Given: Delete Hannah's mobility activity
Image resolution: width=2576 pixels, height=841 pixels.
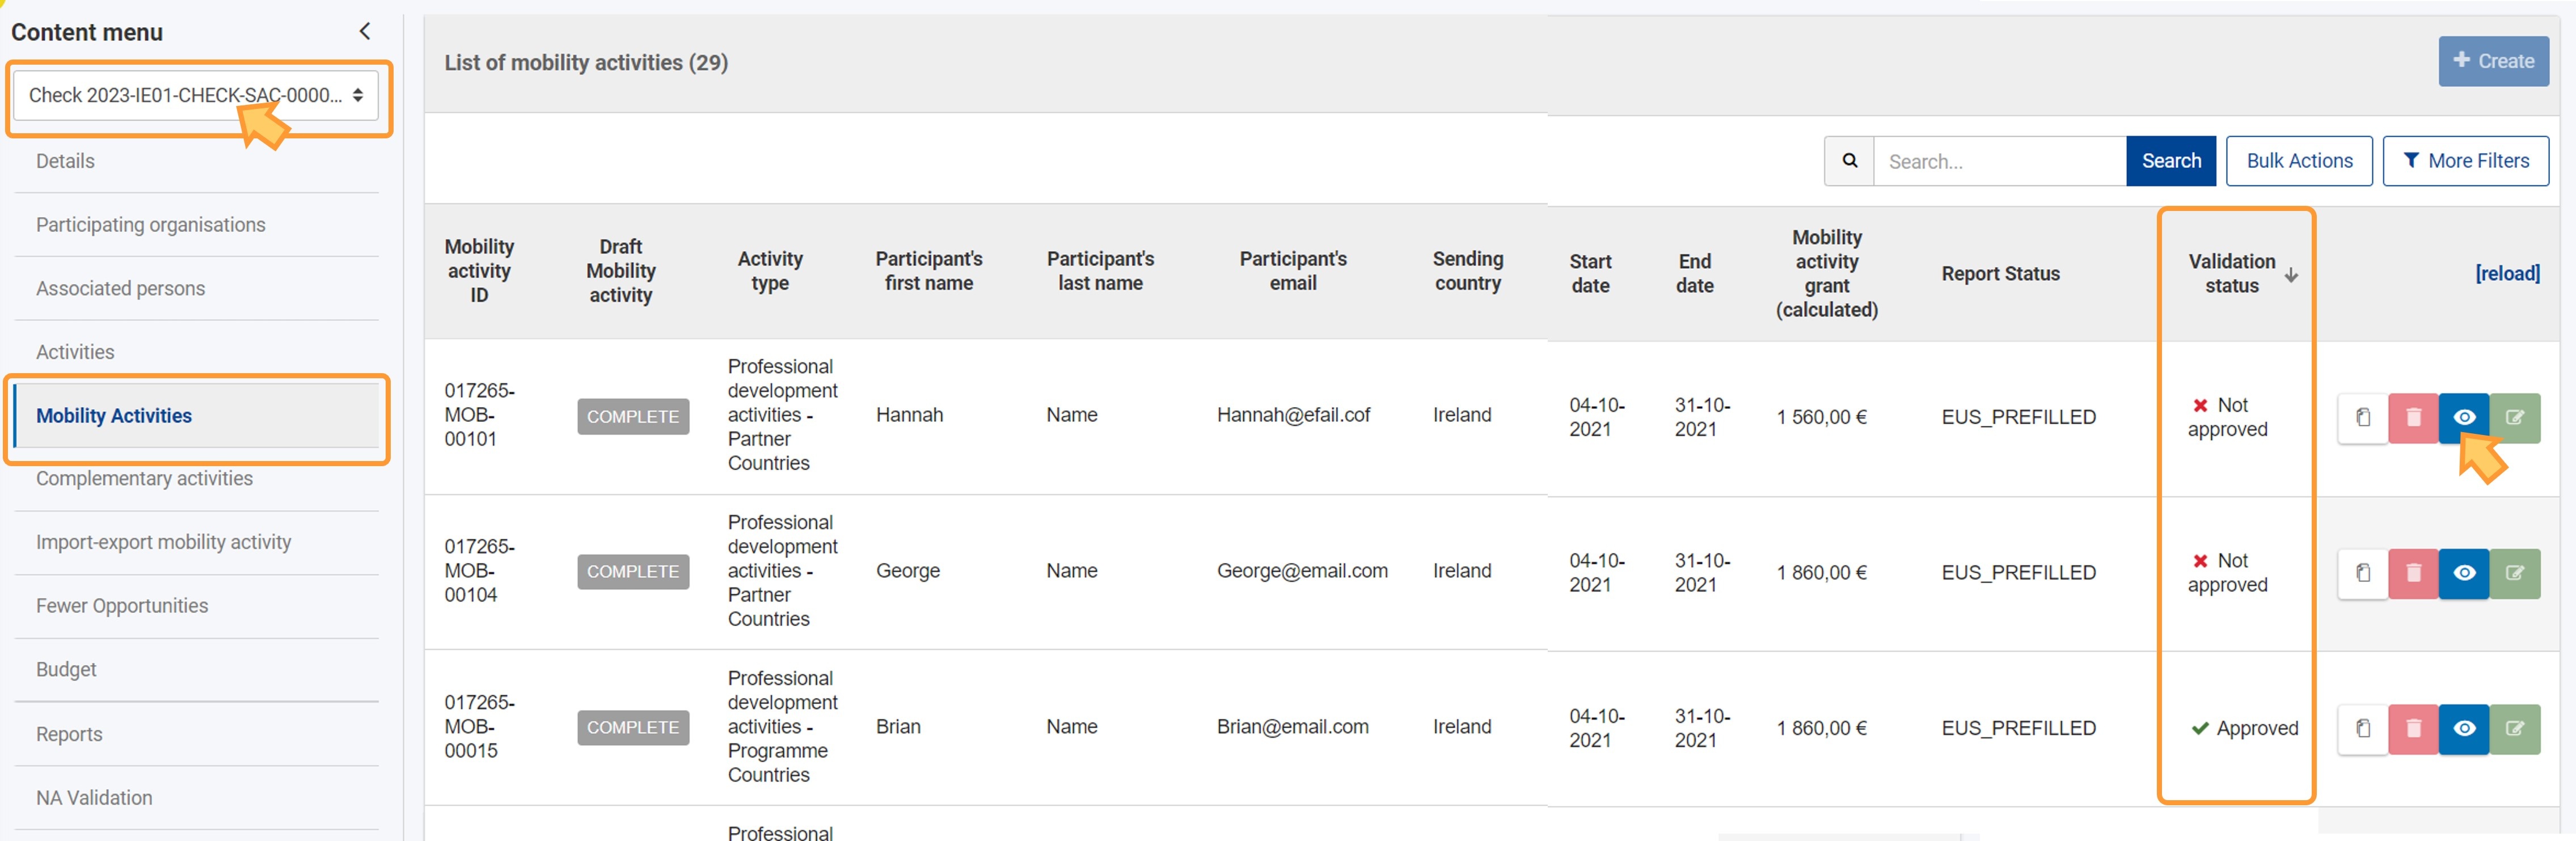Looking at the screenshot, I should point(2412,417).
